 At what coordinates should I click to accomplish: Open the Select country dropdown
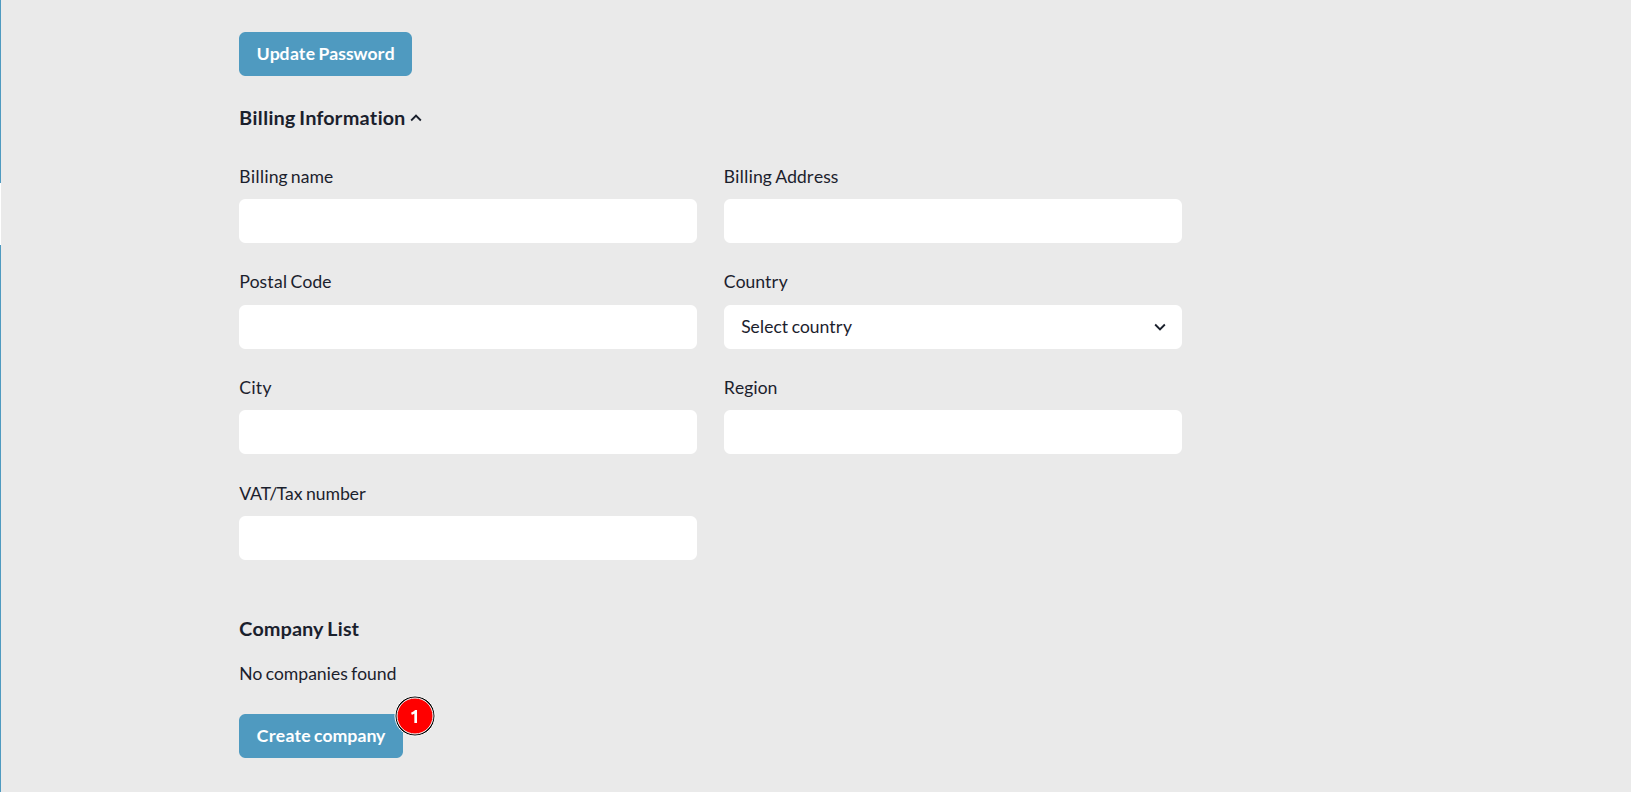tap(953, 327)
